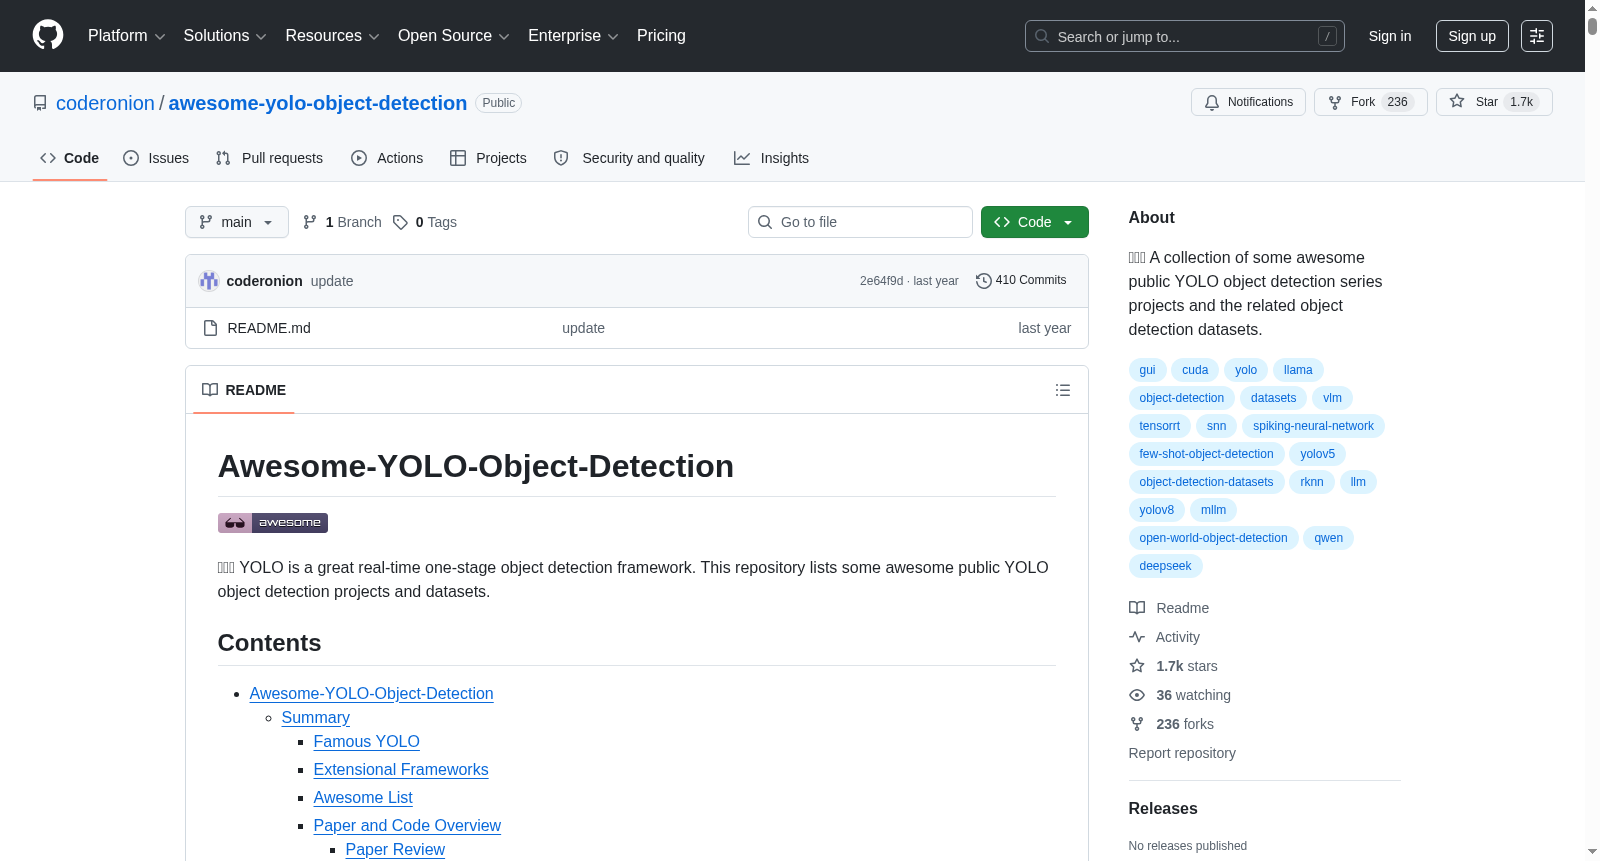Switch to the Insights tab
Screen dimensions: 1600x861
pos(771,158)
